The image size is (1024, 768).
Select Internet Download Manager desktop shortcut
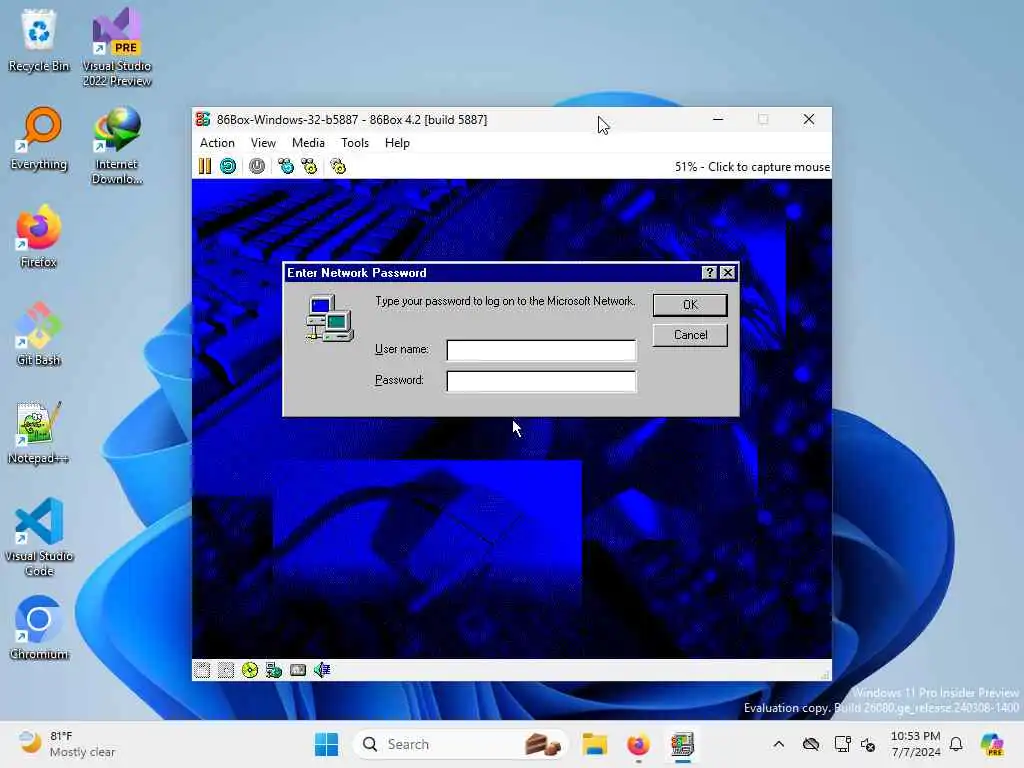[x=117, y=146]
